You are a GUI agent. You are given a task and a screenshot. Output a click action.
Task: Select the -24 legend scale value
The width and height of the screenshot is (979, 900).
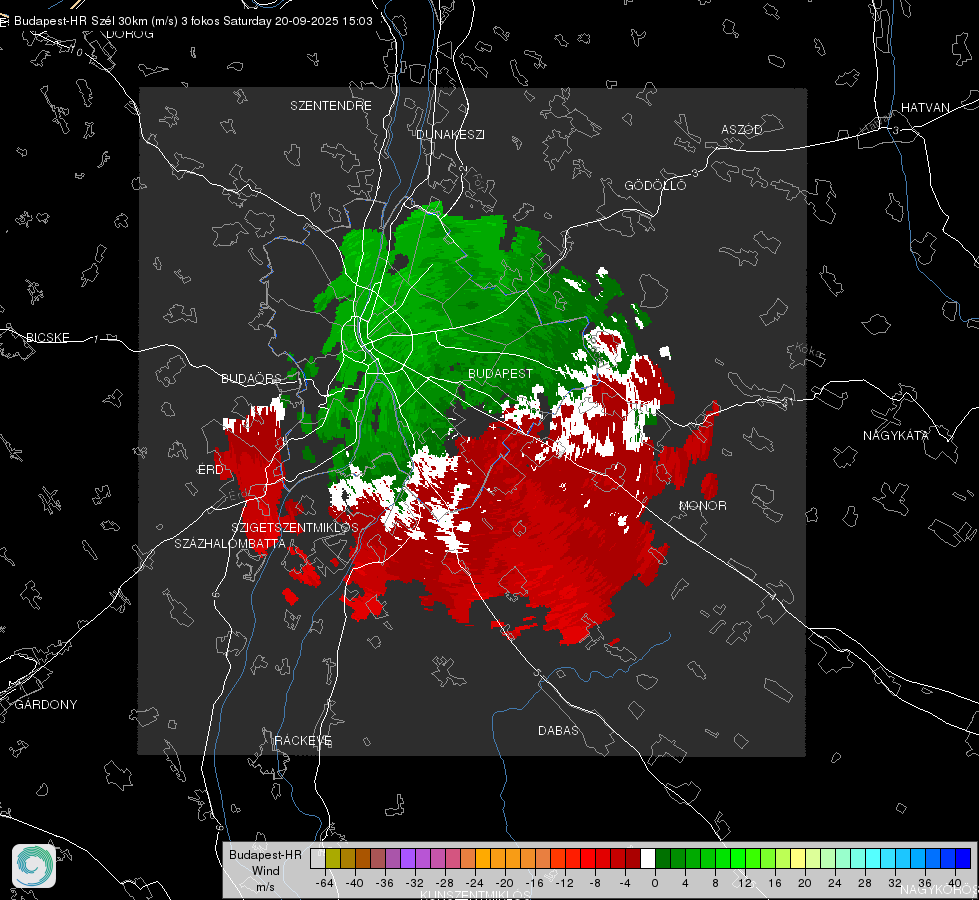pos(475,883)
